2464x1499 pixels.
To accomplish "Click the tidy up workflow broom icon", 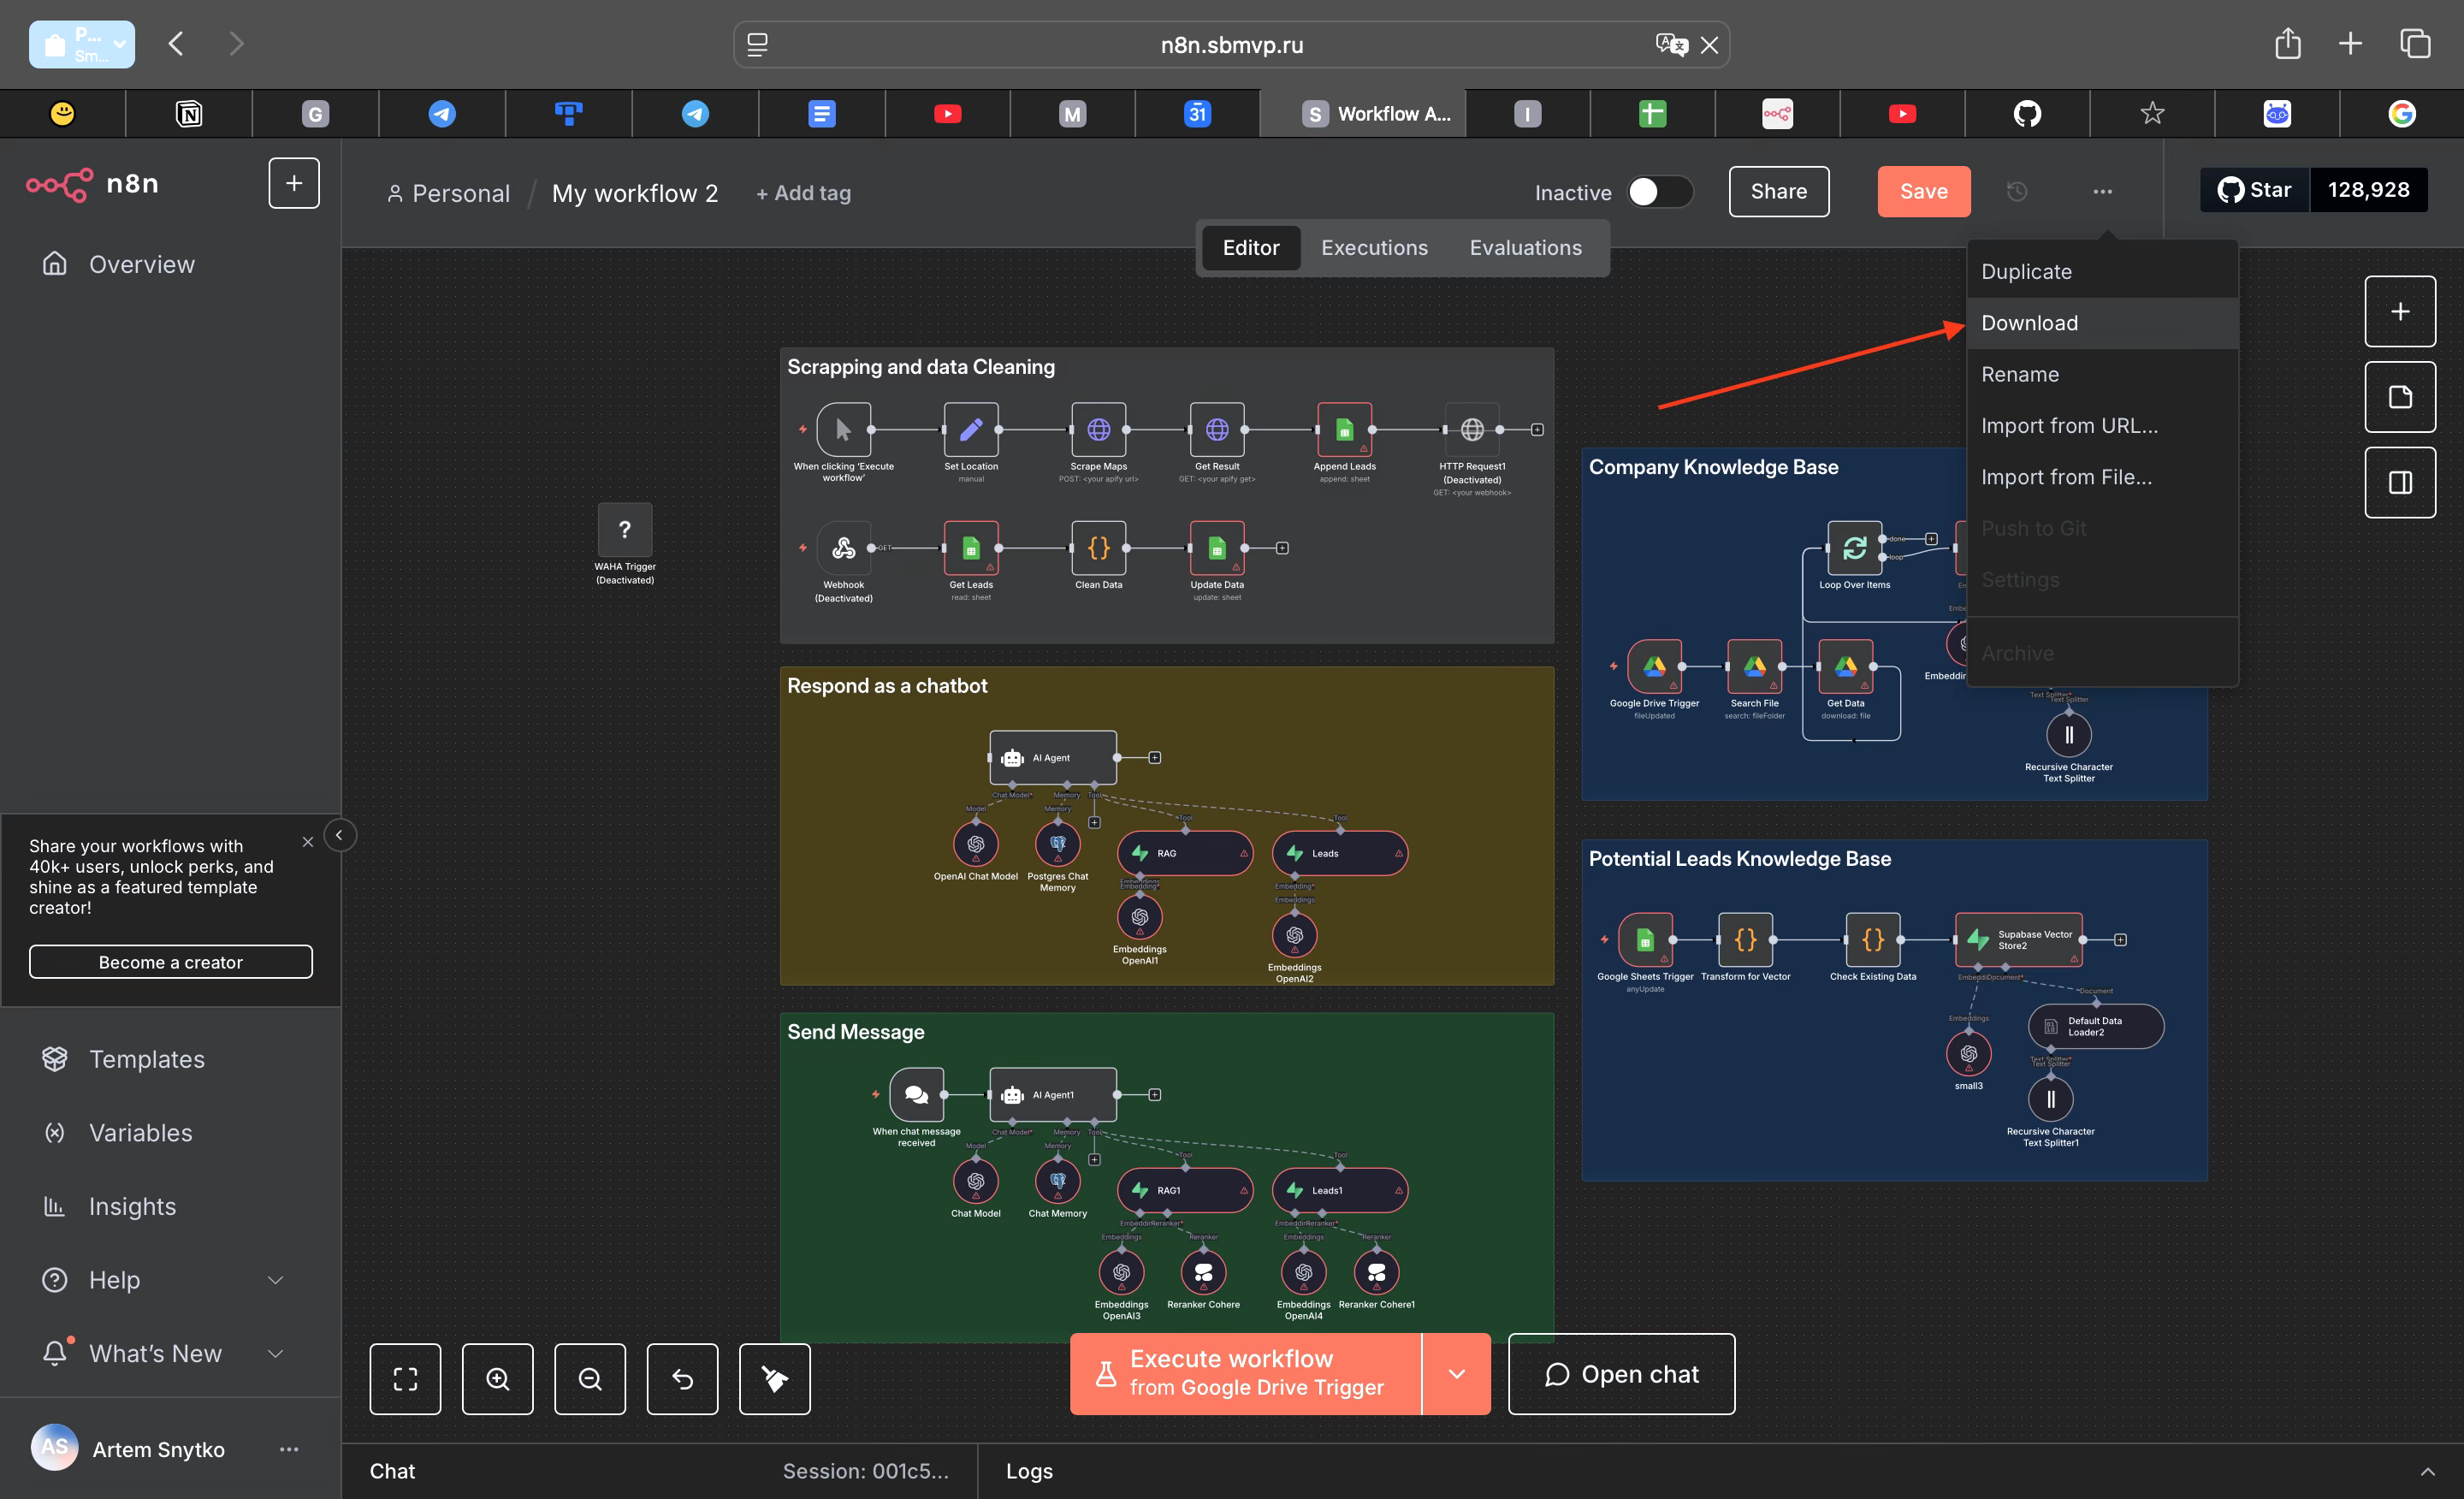I will pos(774,1379).
